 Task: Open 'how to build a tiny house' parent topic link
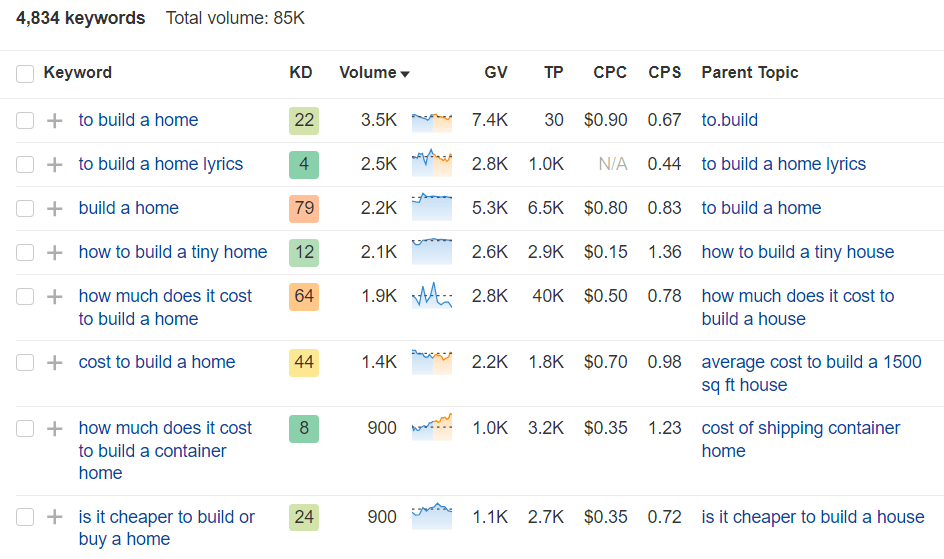[x=797, y=252]
